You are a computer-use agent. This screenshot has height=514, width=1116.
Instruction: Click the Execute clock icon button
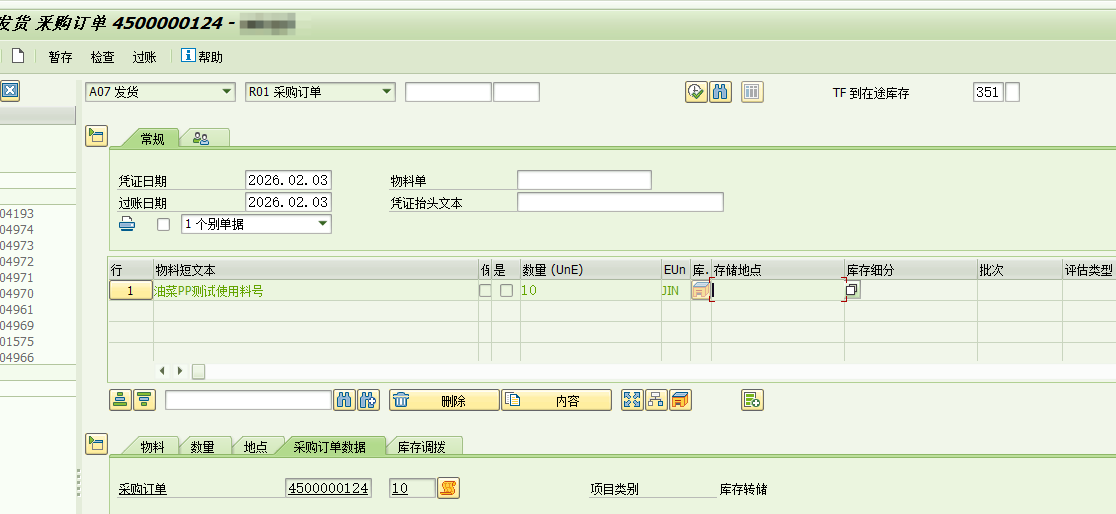(x=696, y=92)
